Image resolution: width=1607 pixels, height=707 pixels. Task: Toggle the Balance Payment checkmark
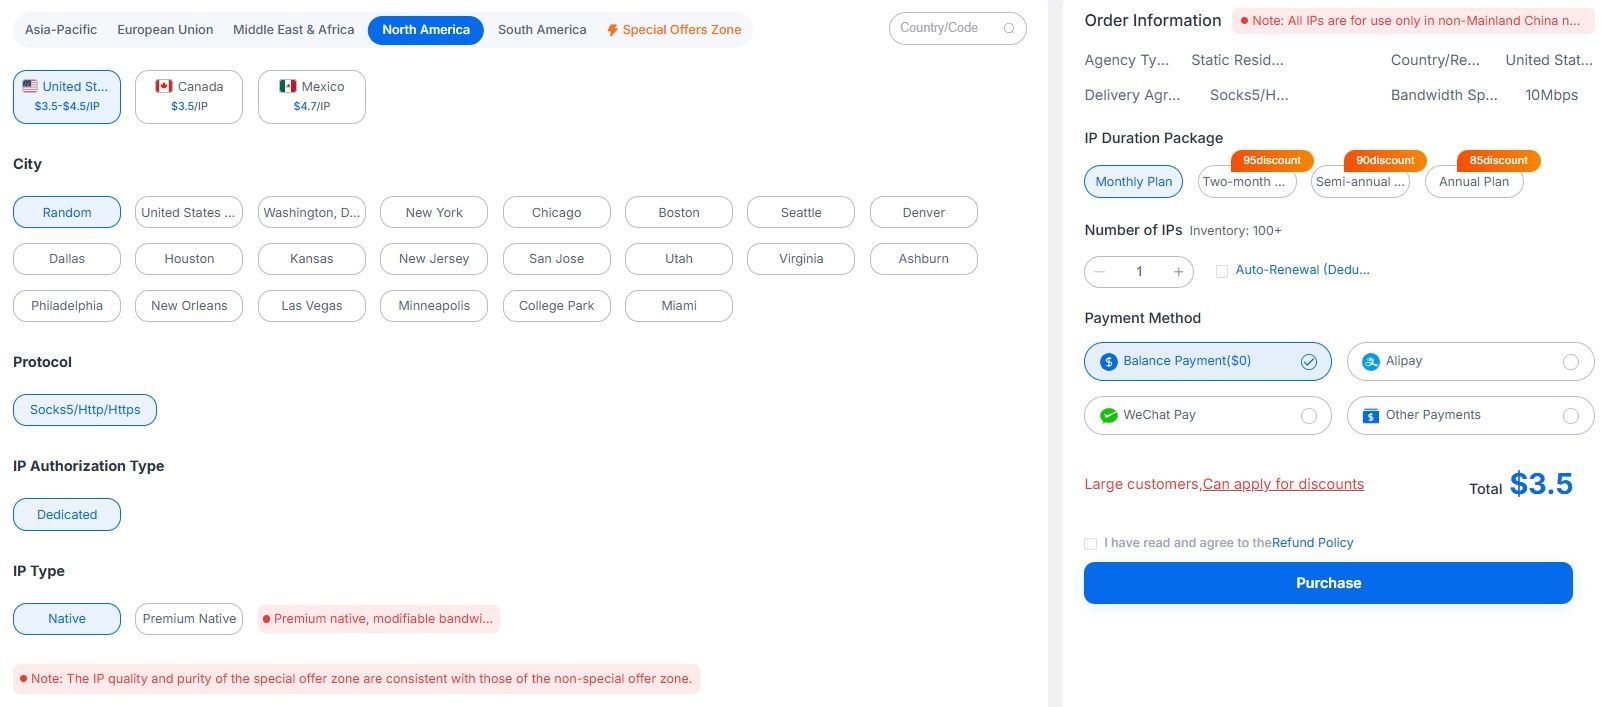point(1309,362)
